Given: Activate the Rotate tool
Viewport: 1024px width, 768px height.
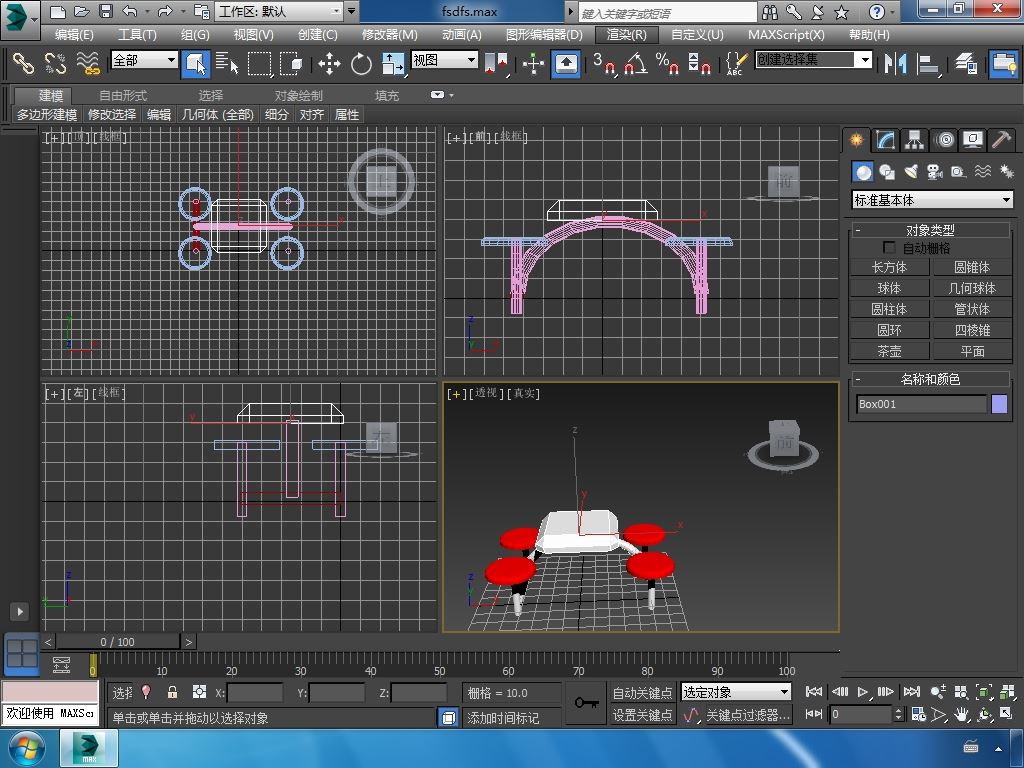Looking at the screenshot, I should tap(361, 64).
